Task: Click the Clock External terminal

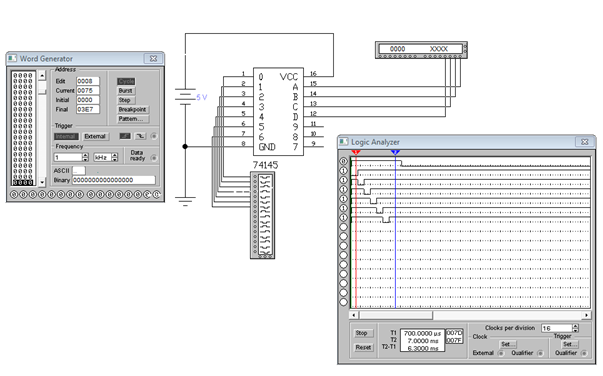Action: point(501,353)
